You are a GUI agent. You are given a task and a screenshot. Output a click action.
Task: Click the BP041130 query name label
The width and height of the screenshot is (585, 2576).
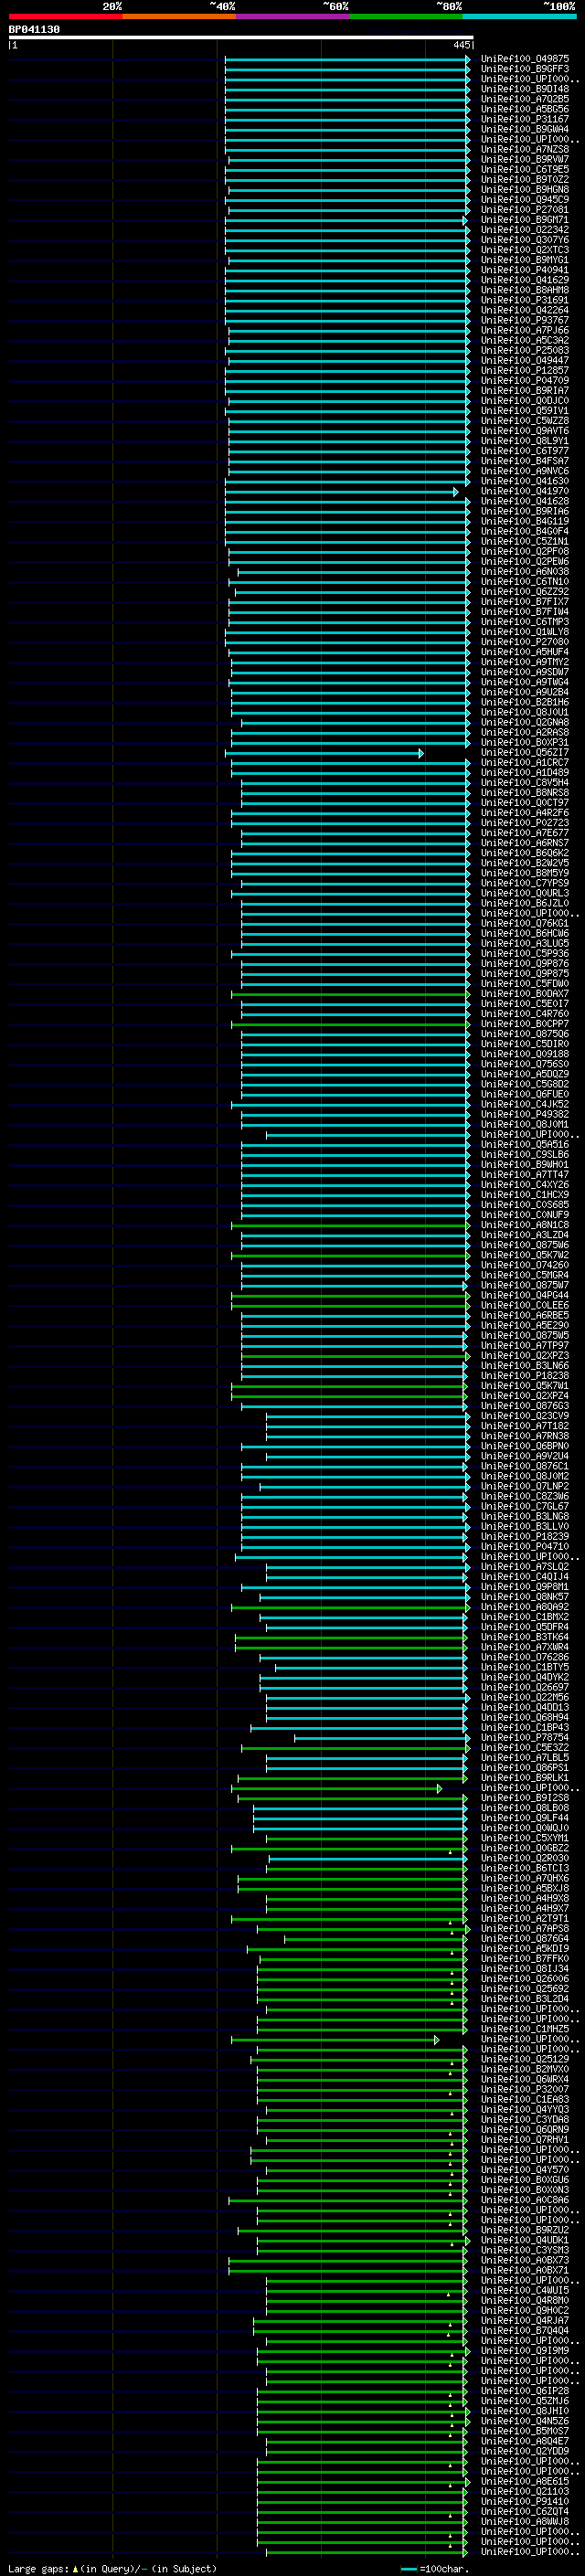pos(34,30)
